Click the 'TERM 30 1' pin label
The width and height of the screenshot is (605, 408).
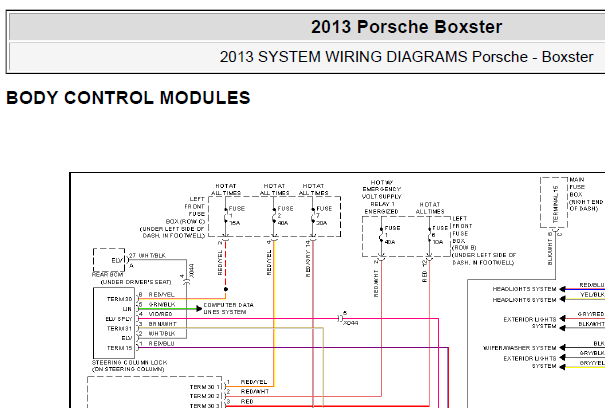coord(205,386)
